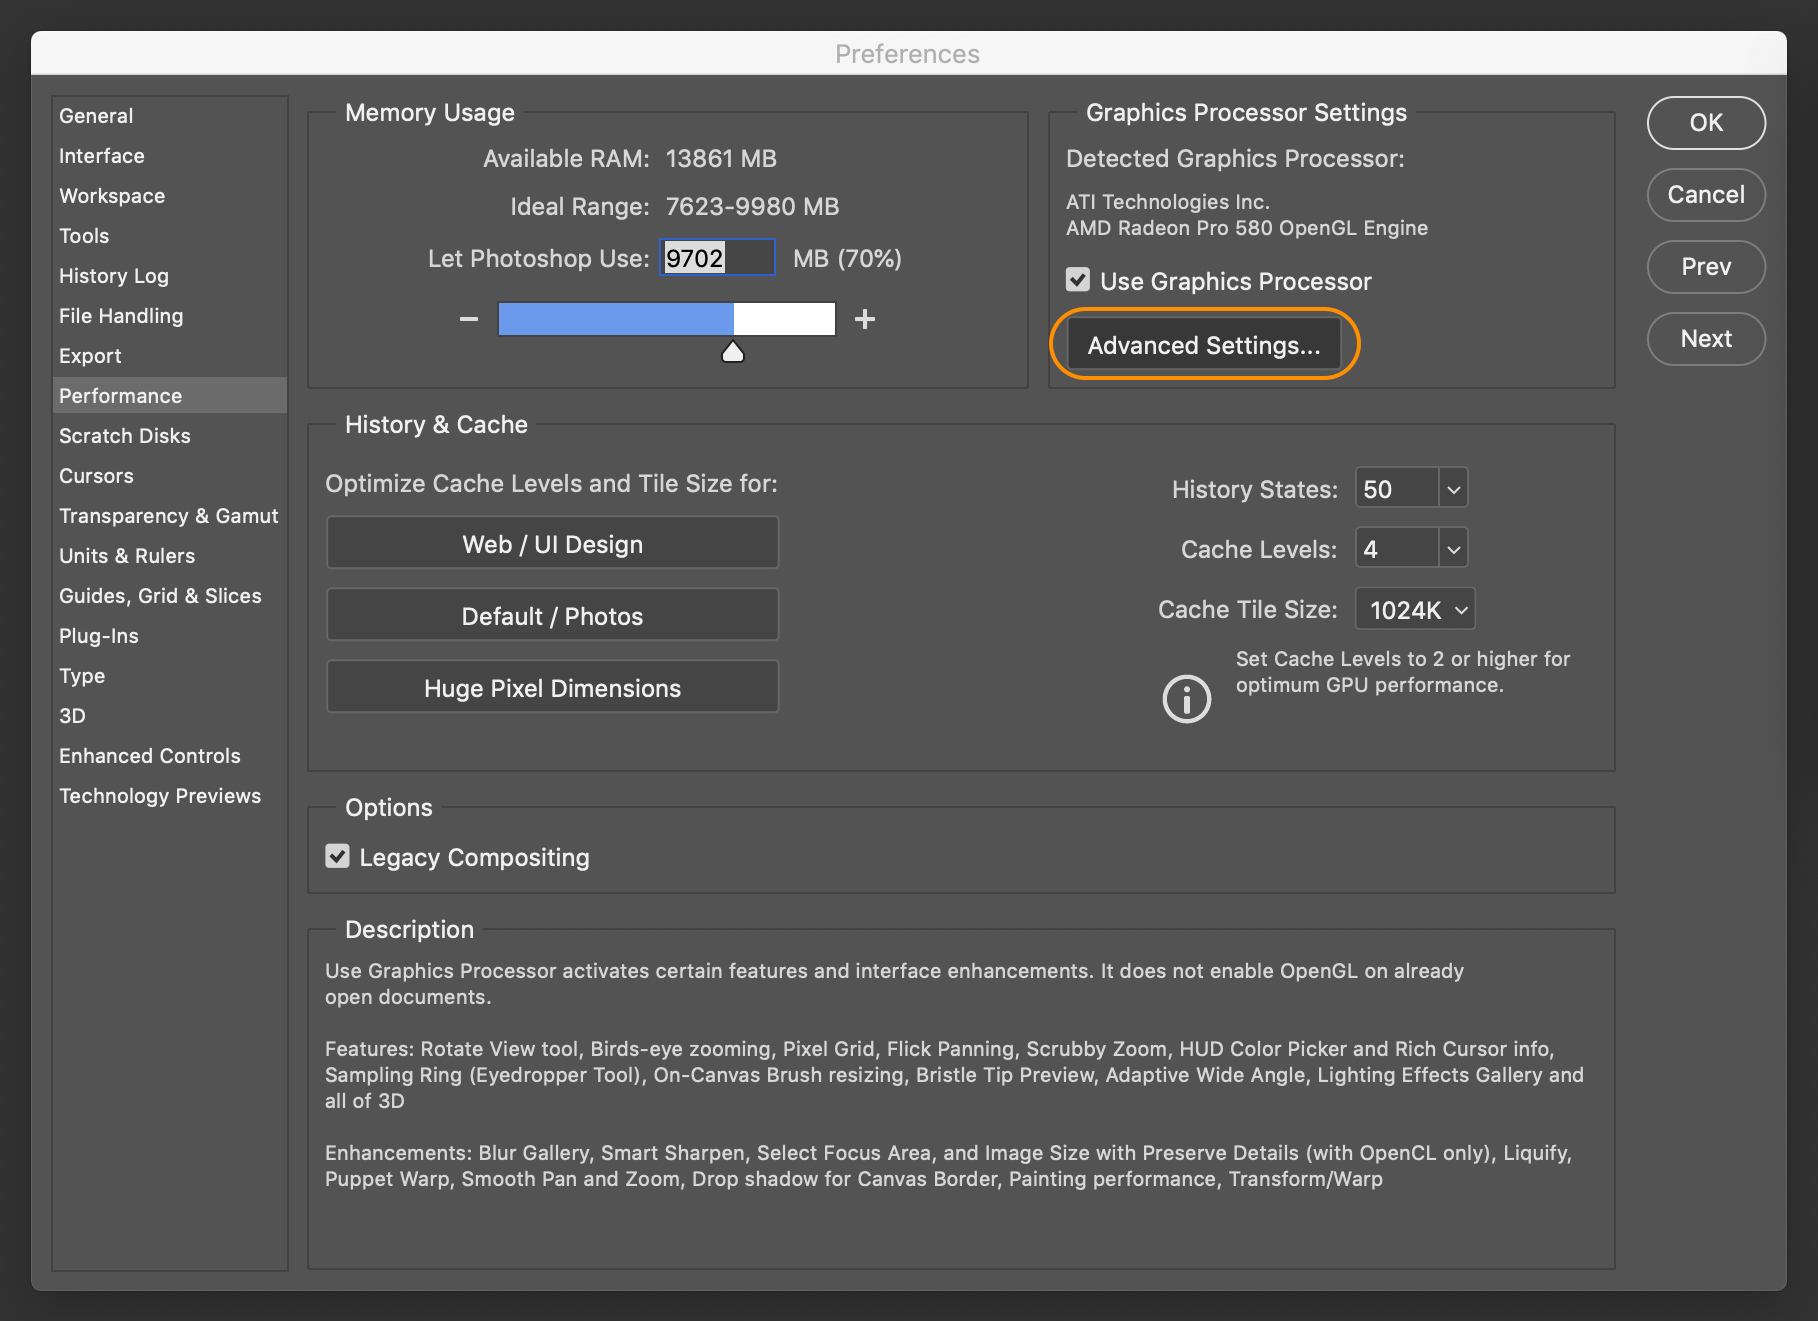Click the Prev button
The width and height of the screenshot is (1818, 1321).
pos(1705,267)
